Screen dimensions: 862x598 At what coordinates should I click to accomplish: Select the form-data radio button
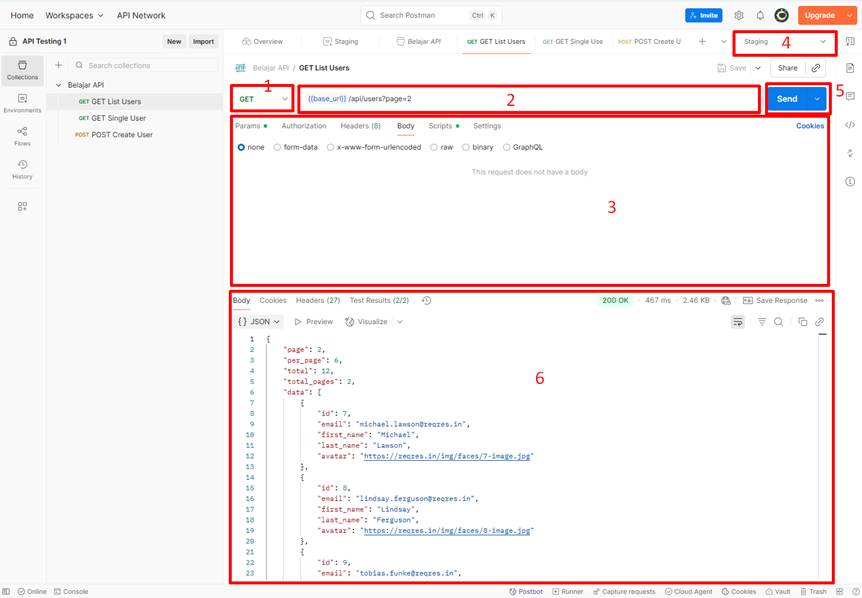coord(277,147)
